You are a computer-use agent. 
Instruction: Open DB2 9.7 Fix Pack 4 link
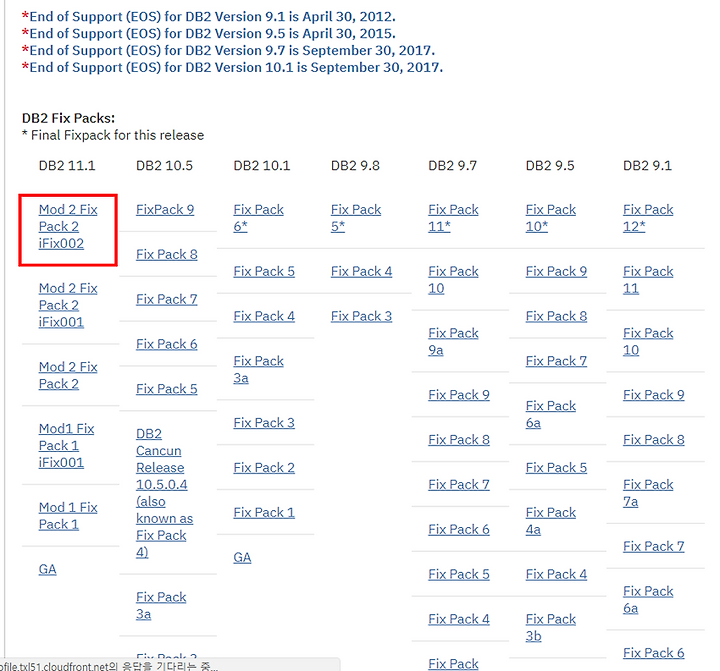click(459, 619)
